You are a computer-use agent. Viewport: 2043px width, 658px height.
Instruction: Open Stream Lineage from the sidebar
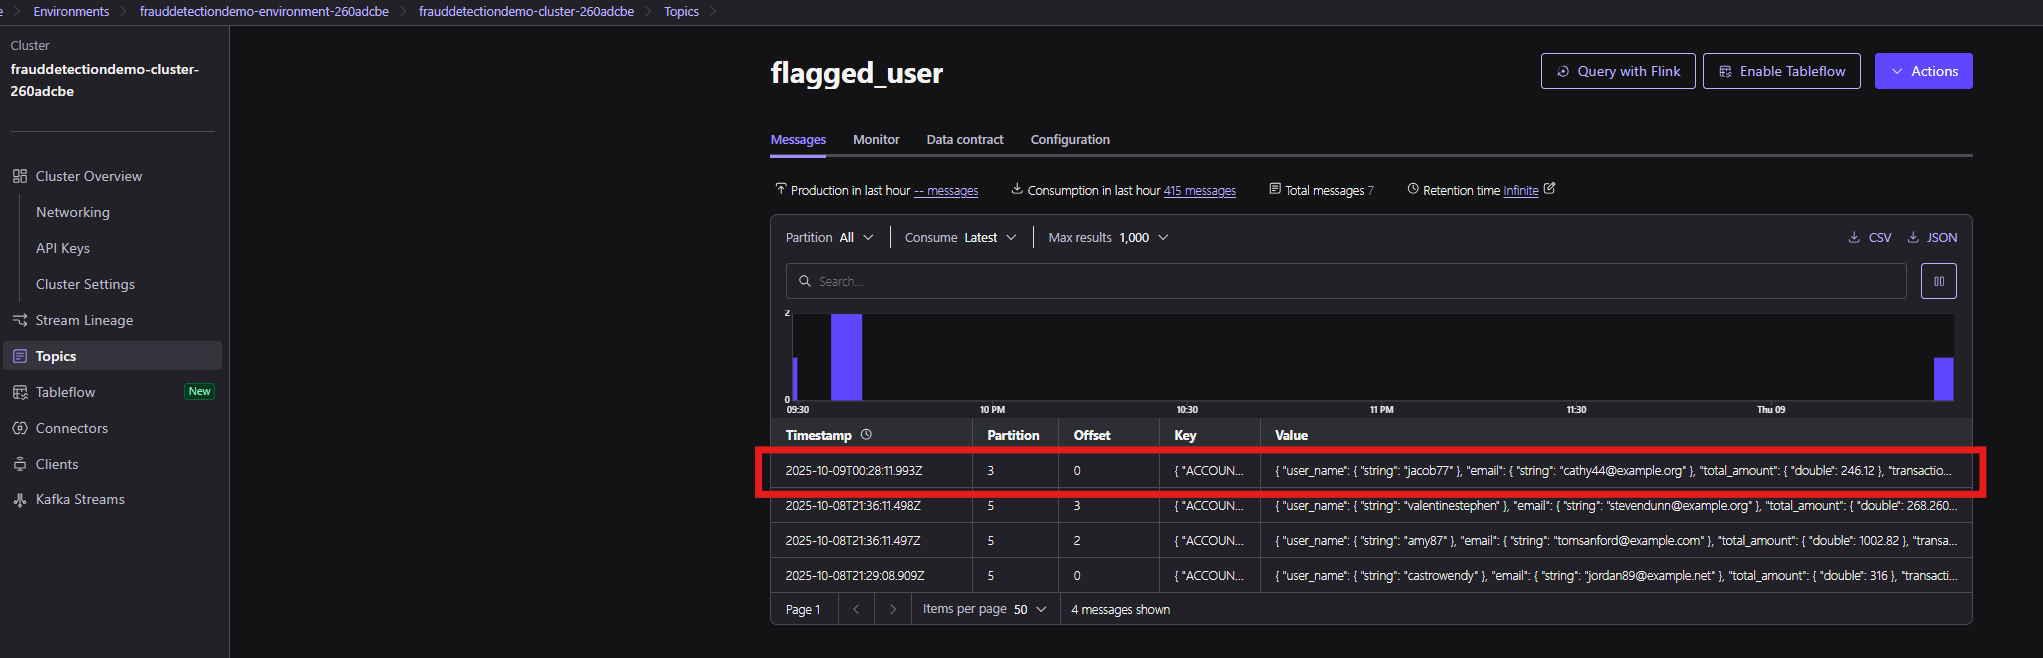coord(84,320)
